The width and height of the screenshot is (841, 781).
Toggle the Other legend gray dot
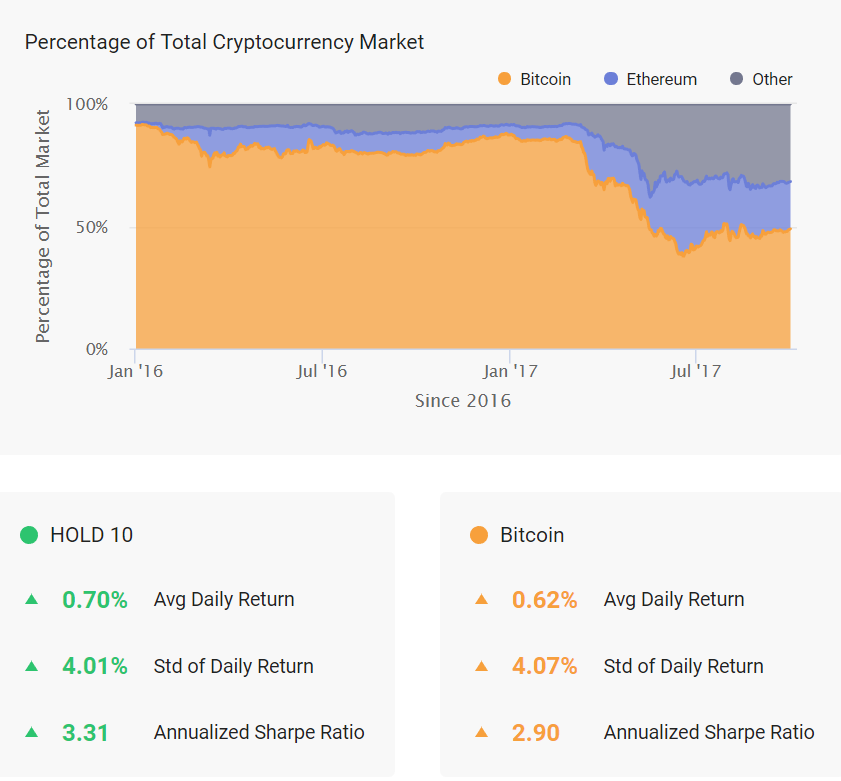736,79
